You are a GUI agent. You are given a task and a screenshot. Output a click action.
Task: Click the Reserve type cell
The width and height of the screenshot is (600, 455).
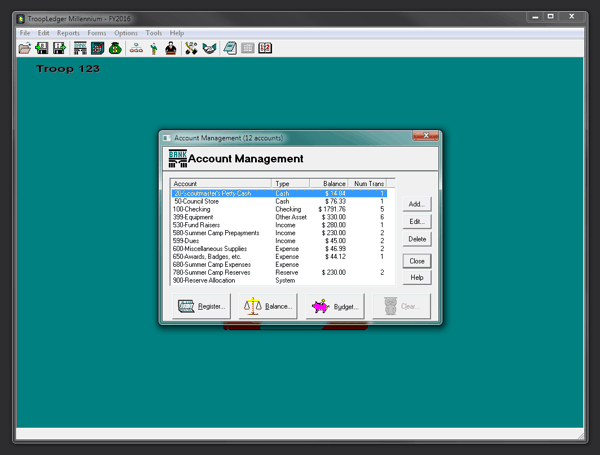(287, 272)
